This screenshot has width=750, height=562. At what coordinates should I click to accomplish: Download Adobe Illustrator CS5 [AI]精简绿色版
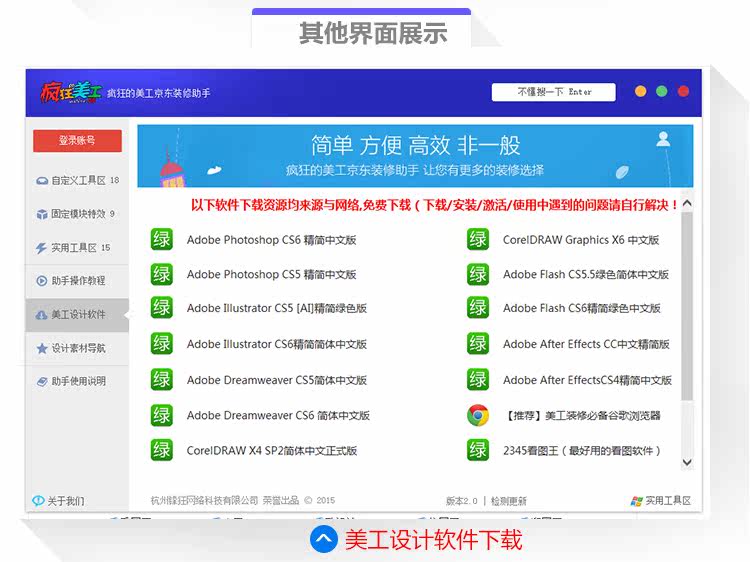point(276,308)
